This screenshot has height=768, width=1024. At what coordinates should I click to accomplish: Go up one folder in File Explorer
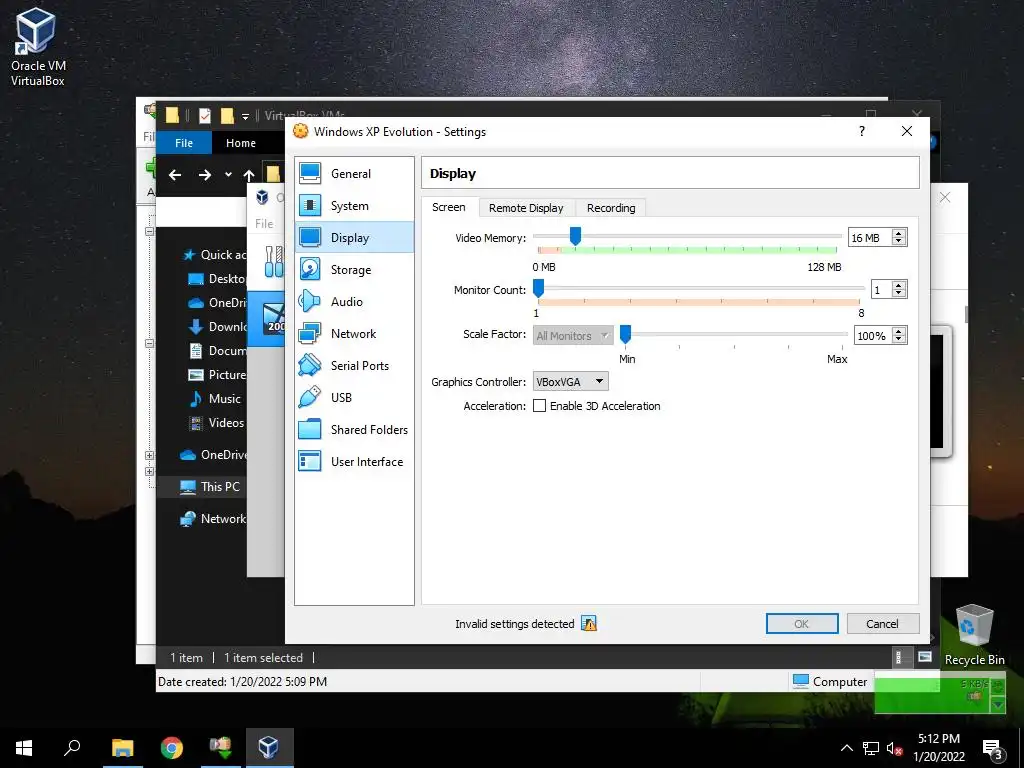pos(249,175)
